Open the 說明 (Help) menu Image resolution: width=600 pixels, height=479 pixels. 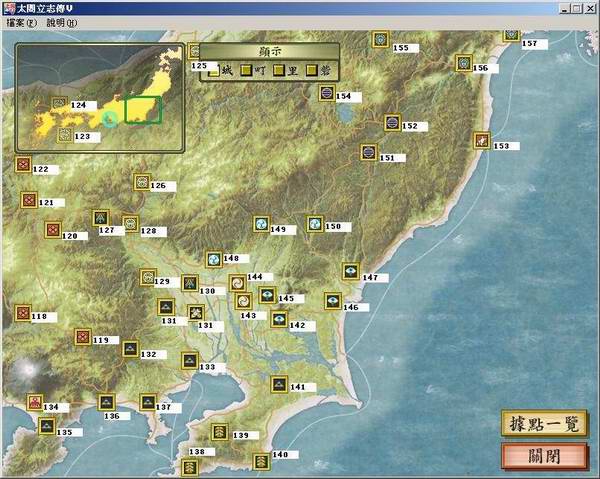61,22
